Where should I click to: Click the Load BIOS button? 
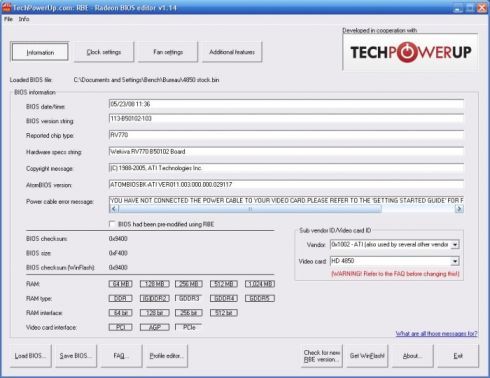(x=31, y=356)
